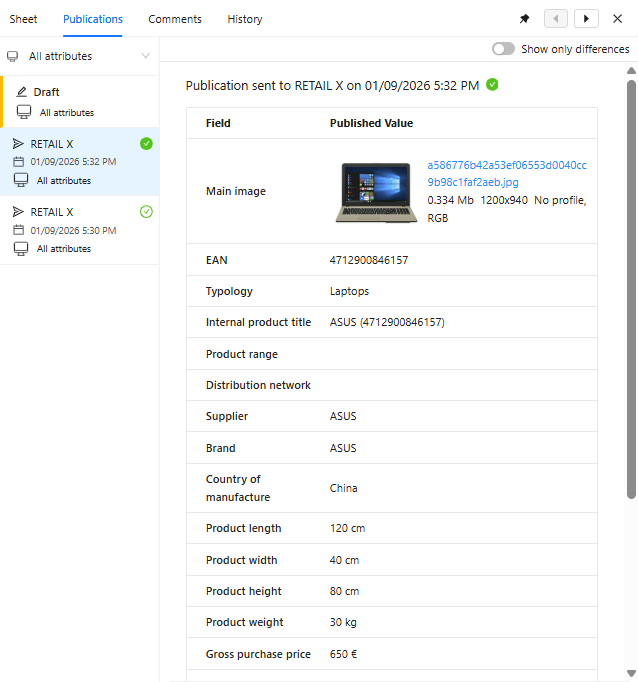
Task: Open the Comments tab
Action: tap(175, 19)
